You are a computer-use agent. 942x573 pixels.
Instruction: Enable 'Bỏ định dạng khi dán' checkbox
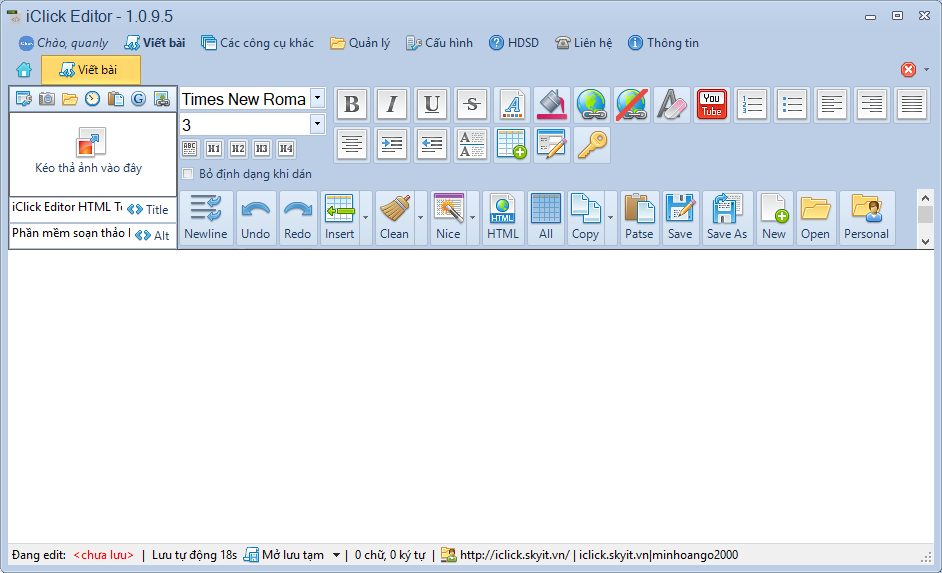[x=188, y=174]
